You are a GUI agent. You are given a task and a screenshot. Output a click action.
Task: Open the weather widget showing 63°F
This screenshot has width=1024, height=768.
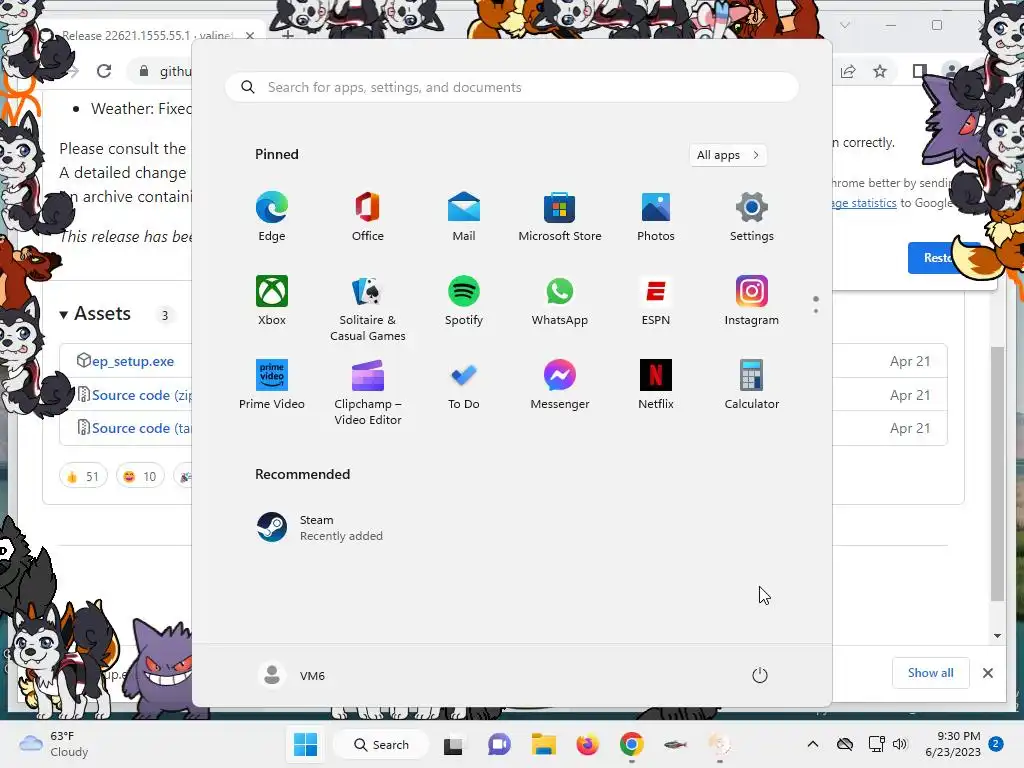click(54, 744)
